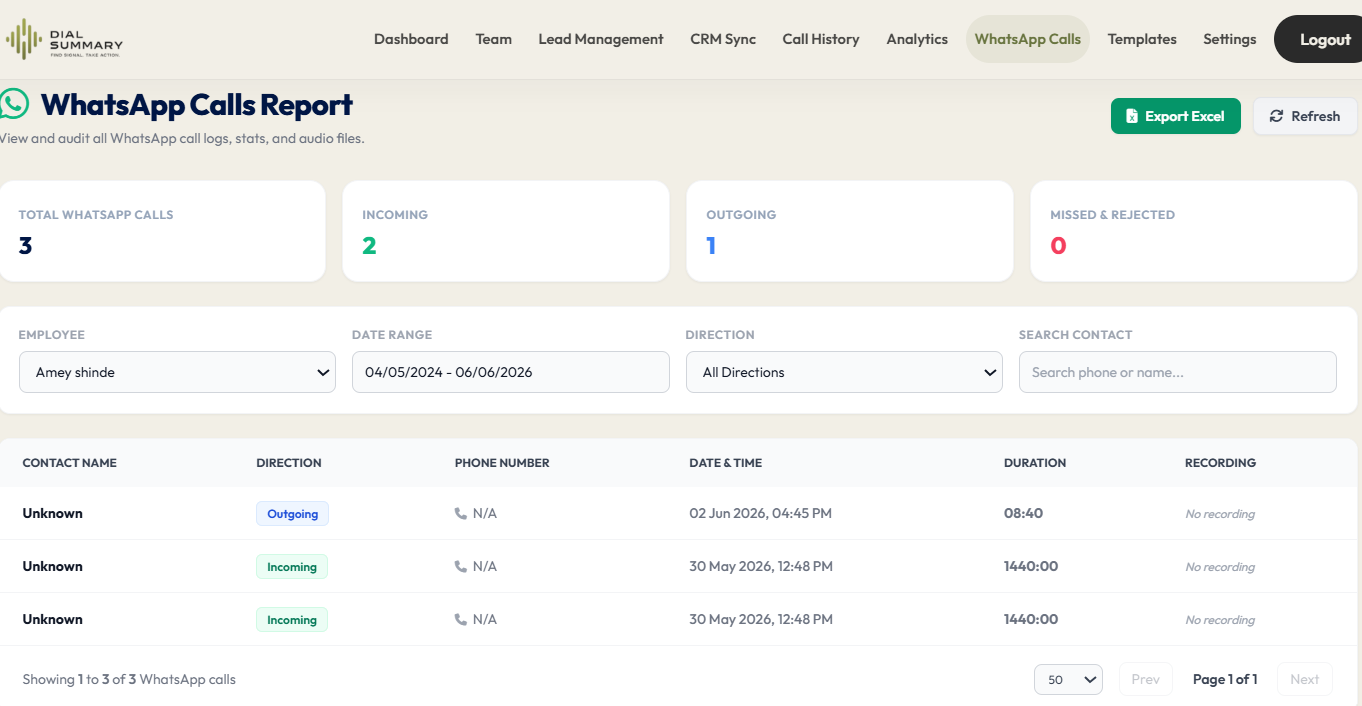Expand the Employee dropdown showing Amey shinde

click(x=177, y=372)
